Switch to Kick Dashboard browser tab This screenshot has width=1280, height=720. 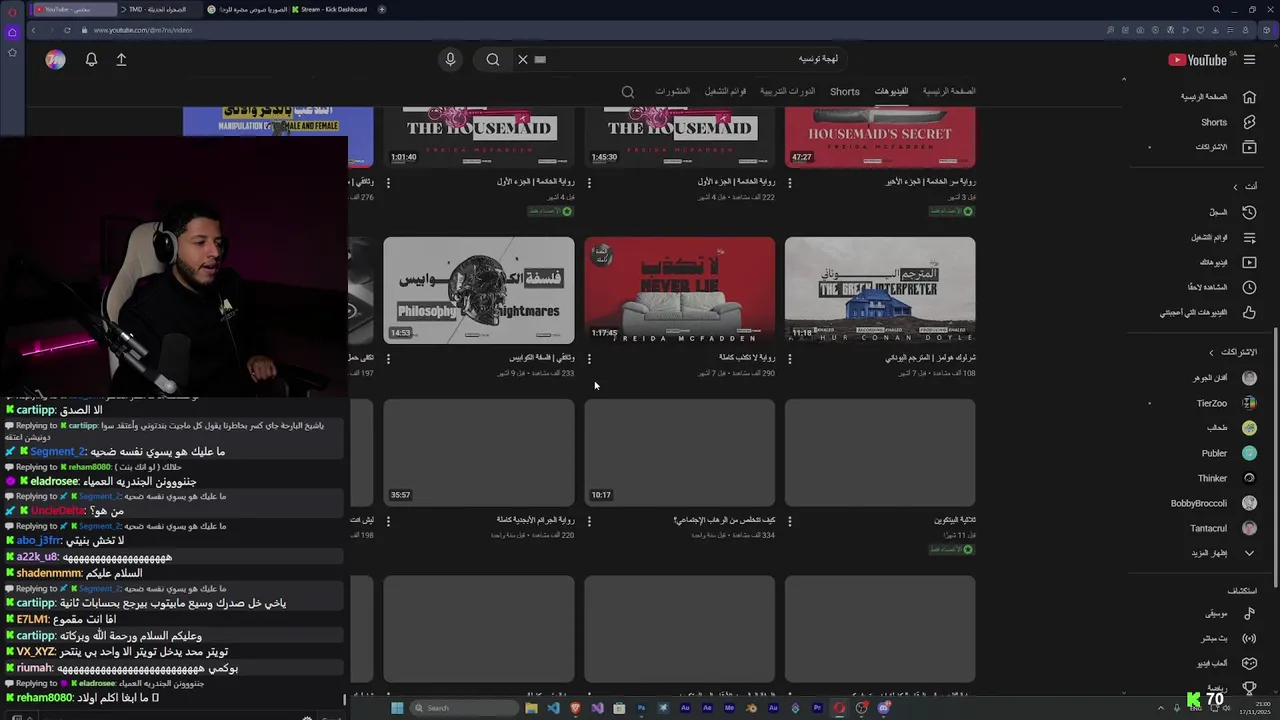[x=329, y=9]
